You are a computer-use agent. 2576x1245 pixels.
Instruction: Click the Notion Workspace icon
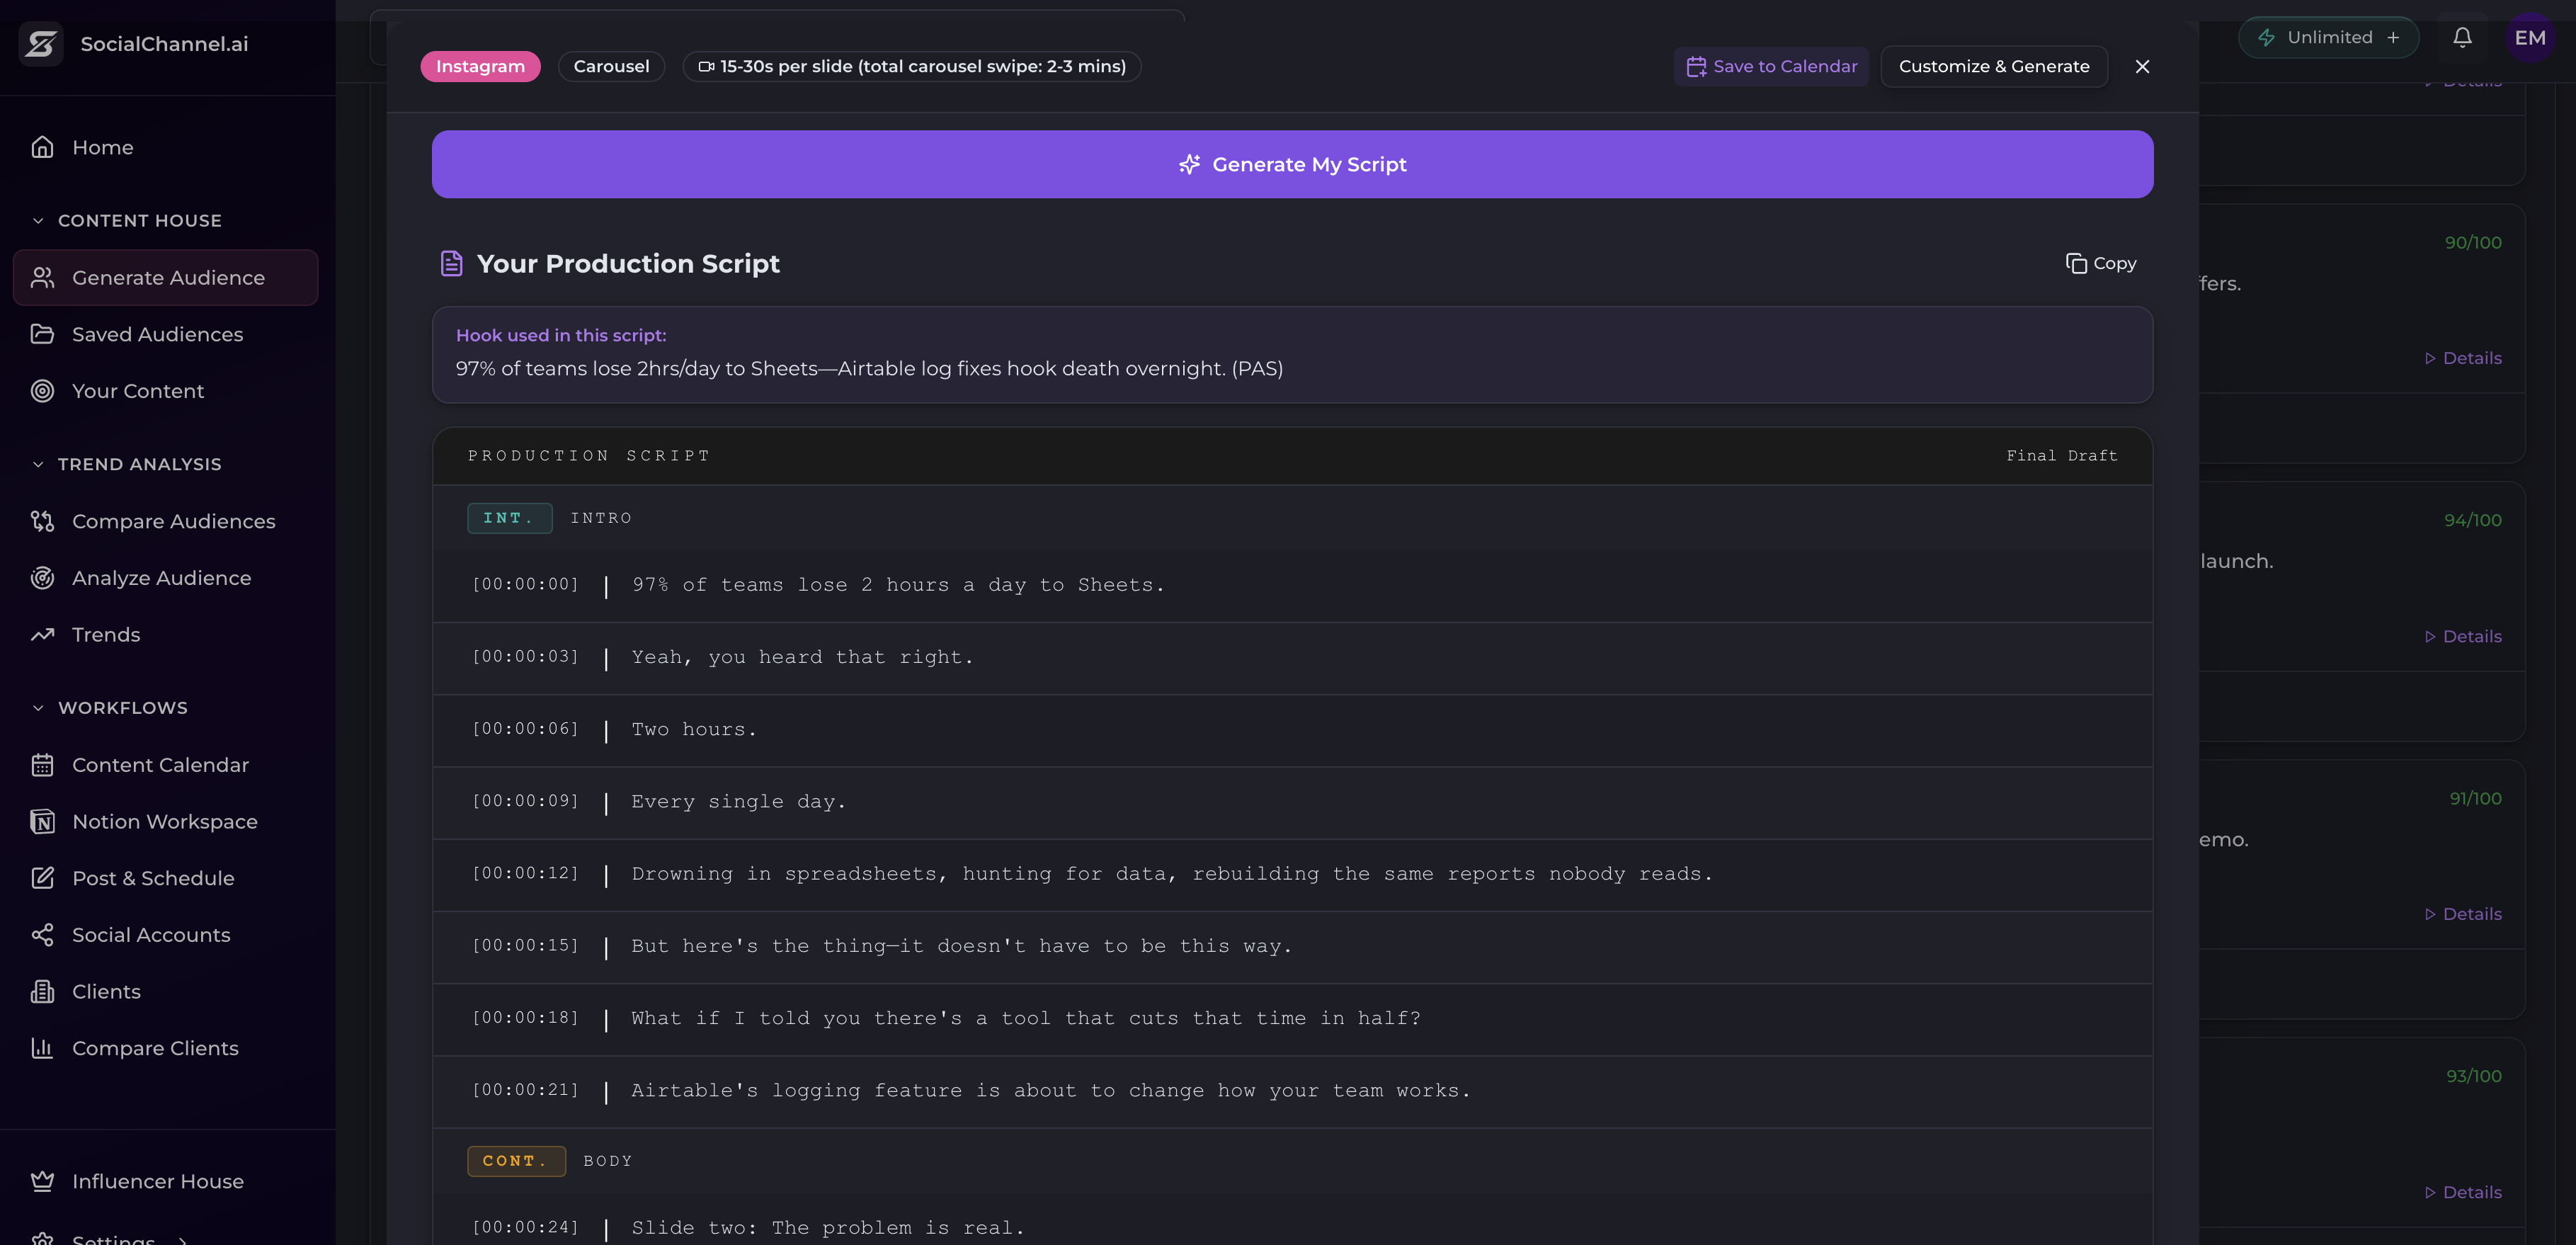[42, 821]
